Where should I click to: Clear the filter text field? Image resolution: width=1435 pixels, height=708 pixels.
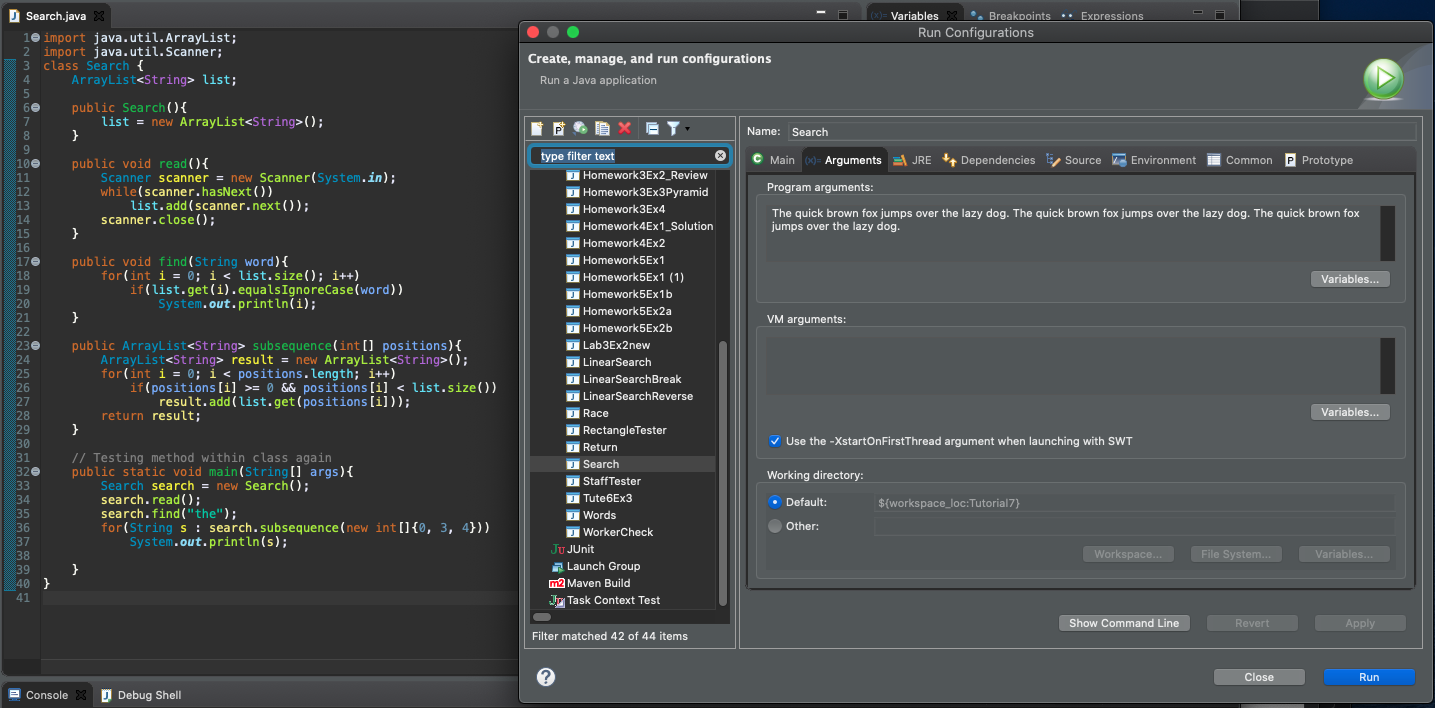720,156
